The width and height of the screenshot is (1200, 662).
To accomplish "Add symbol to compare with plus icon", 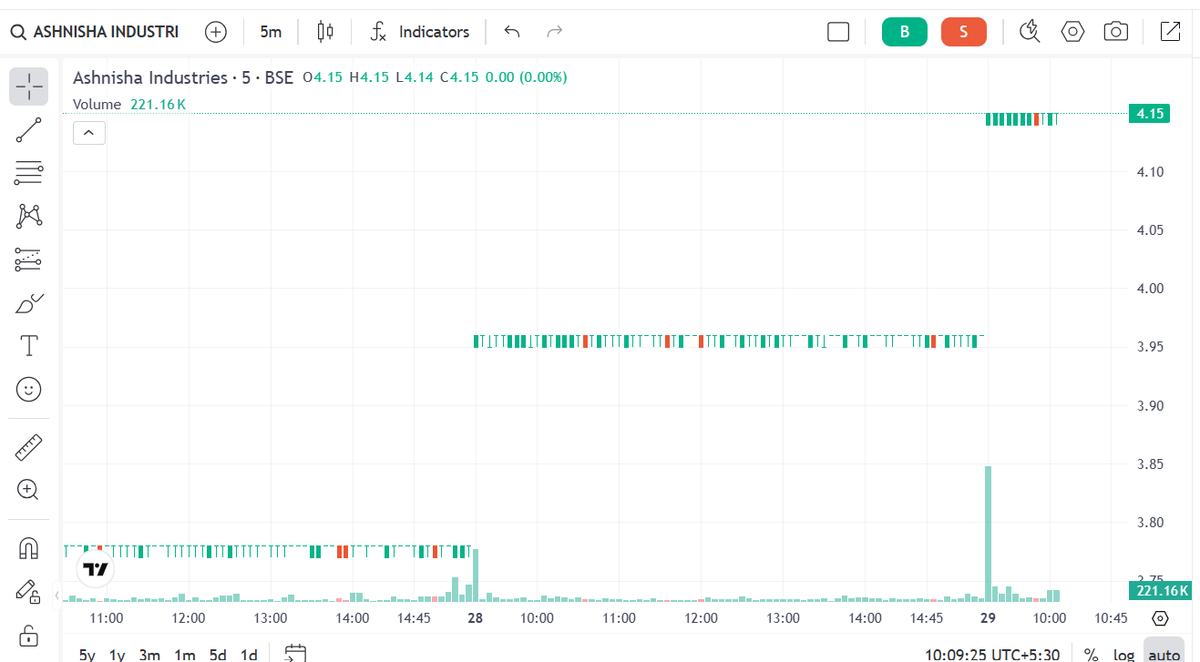I will point(215,32).
